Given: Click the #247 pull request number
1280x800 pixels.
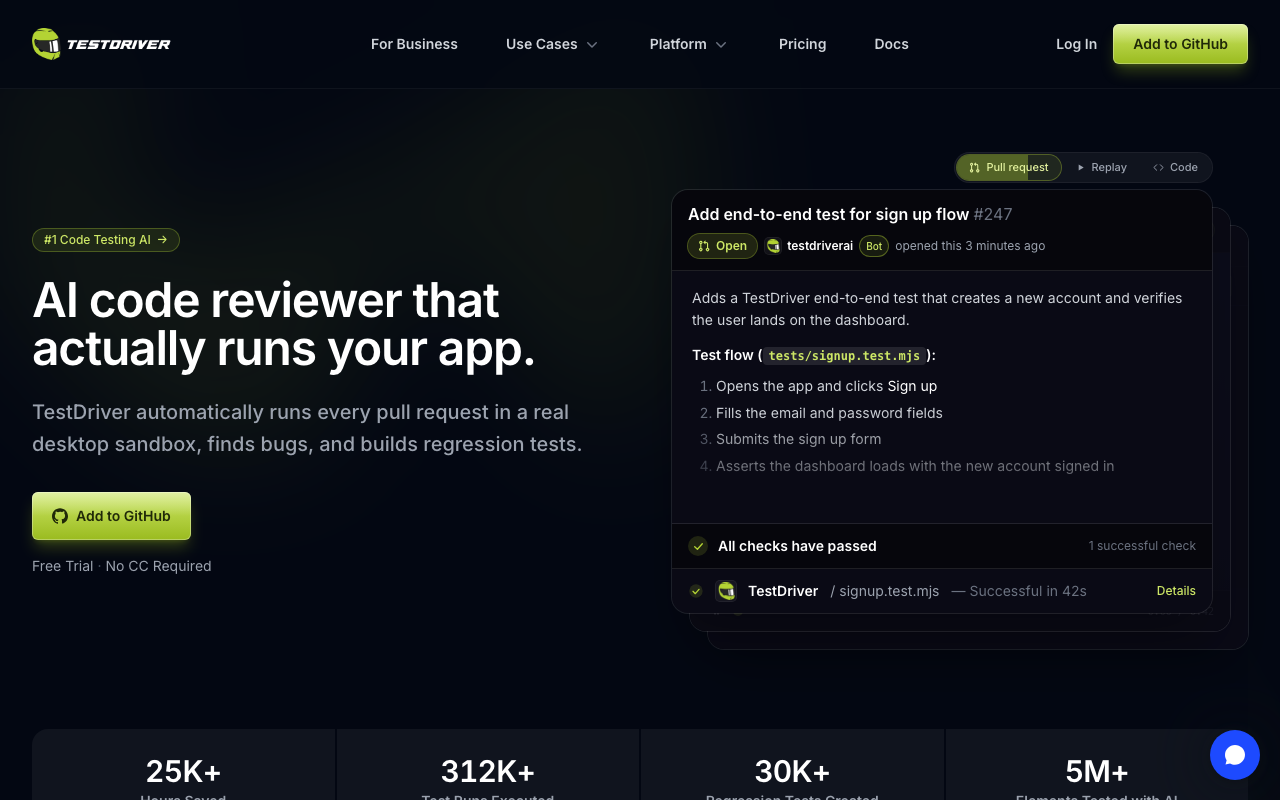Looking at the screenshot, I should pyautogui.click(x=993, y=214).
